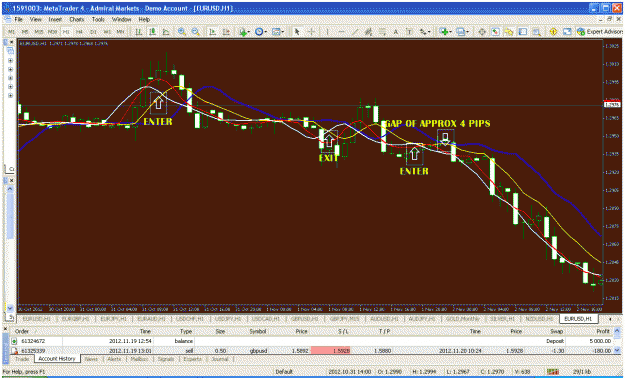The width and height of the screenshot is (625, 378).
Task: Sort history by Symbol column header
Action: point(258,331)
